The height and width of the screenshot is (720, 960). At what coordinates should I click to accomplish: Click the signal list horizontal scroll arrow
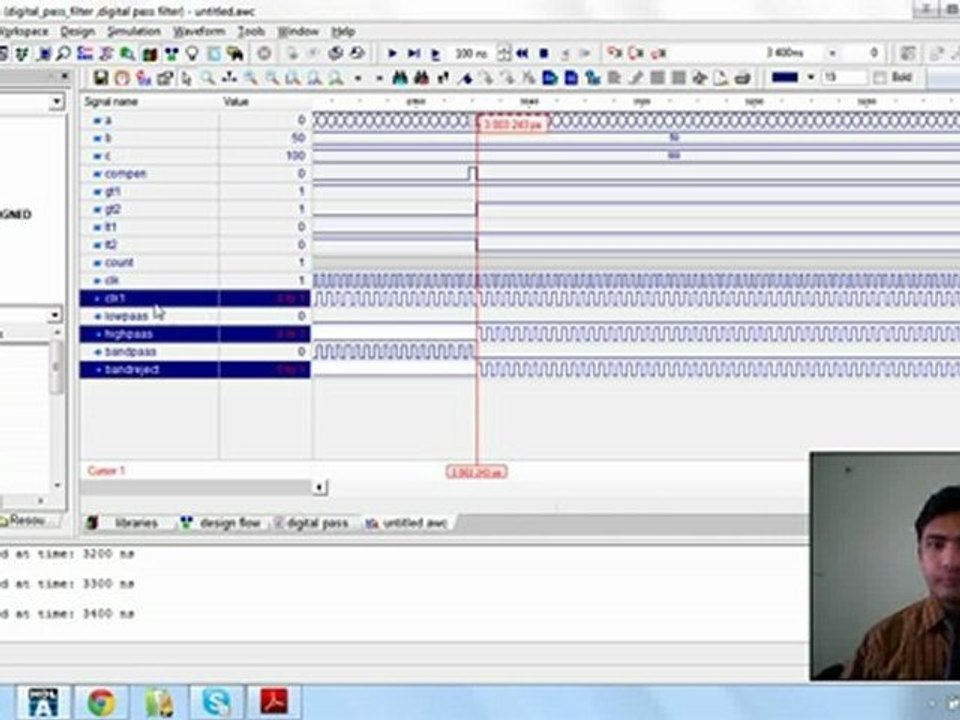pyautogui.click(x=320, y=487)
